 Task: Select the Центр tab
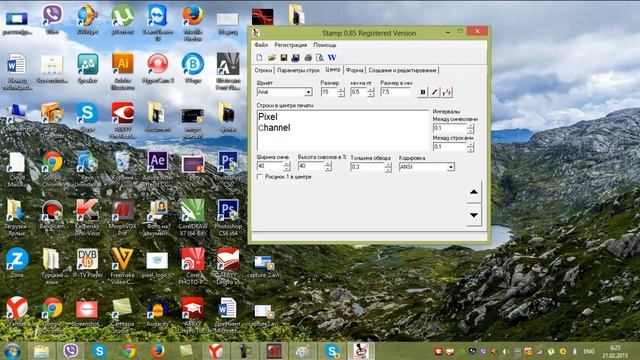333,70
